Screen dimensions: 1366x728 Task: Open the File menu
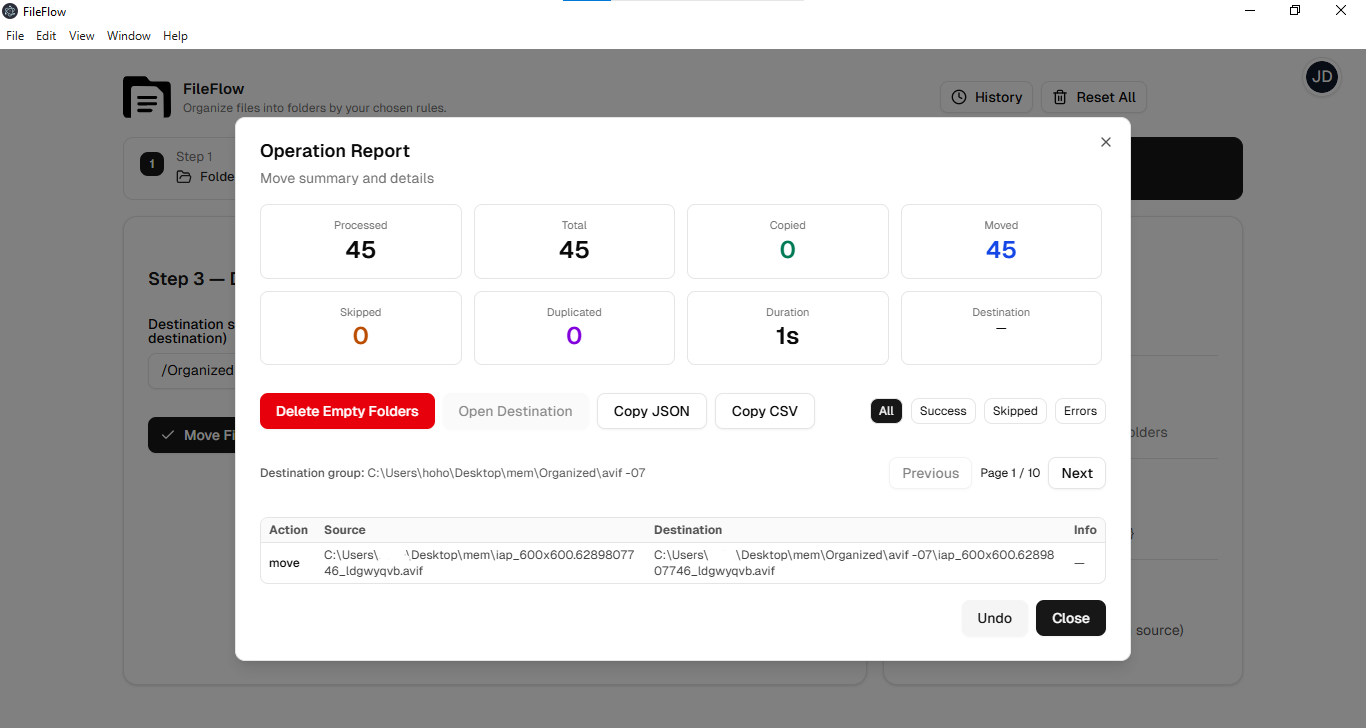coord(15,36)
